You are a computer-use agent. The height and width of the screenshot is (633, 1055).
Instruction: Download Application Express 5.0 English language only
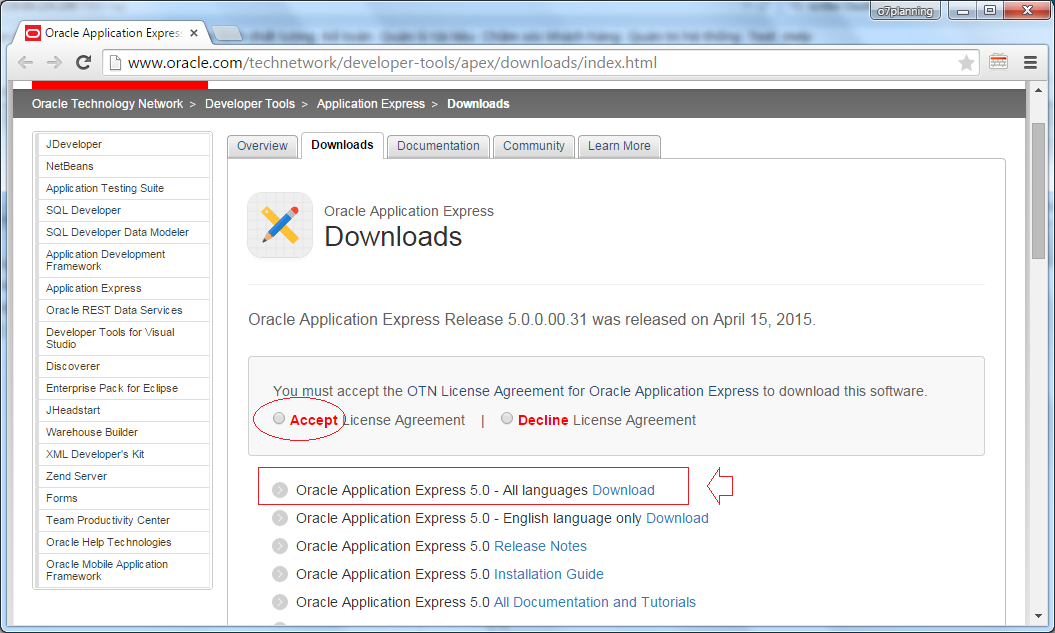pyautogui.click(x=677, y=518)
